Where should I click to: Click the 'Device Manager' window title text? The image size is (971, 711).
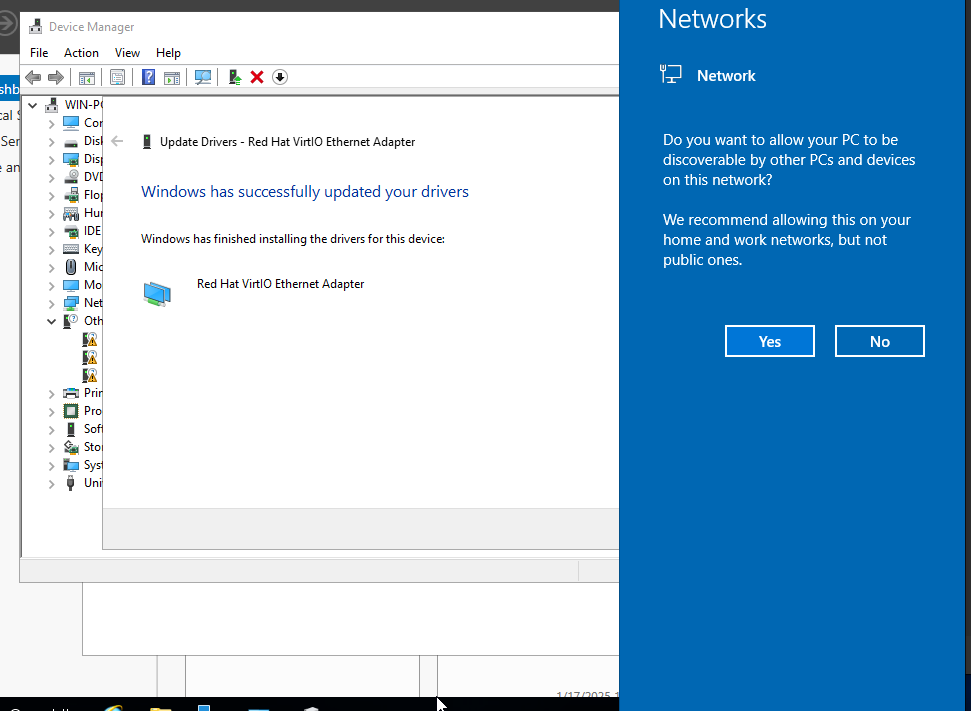92,27
